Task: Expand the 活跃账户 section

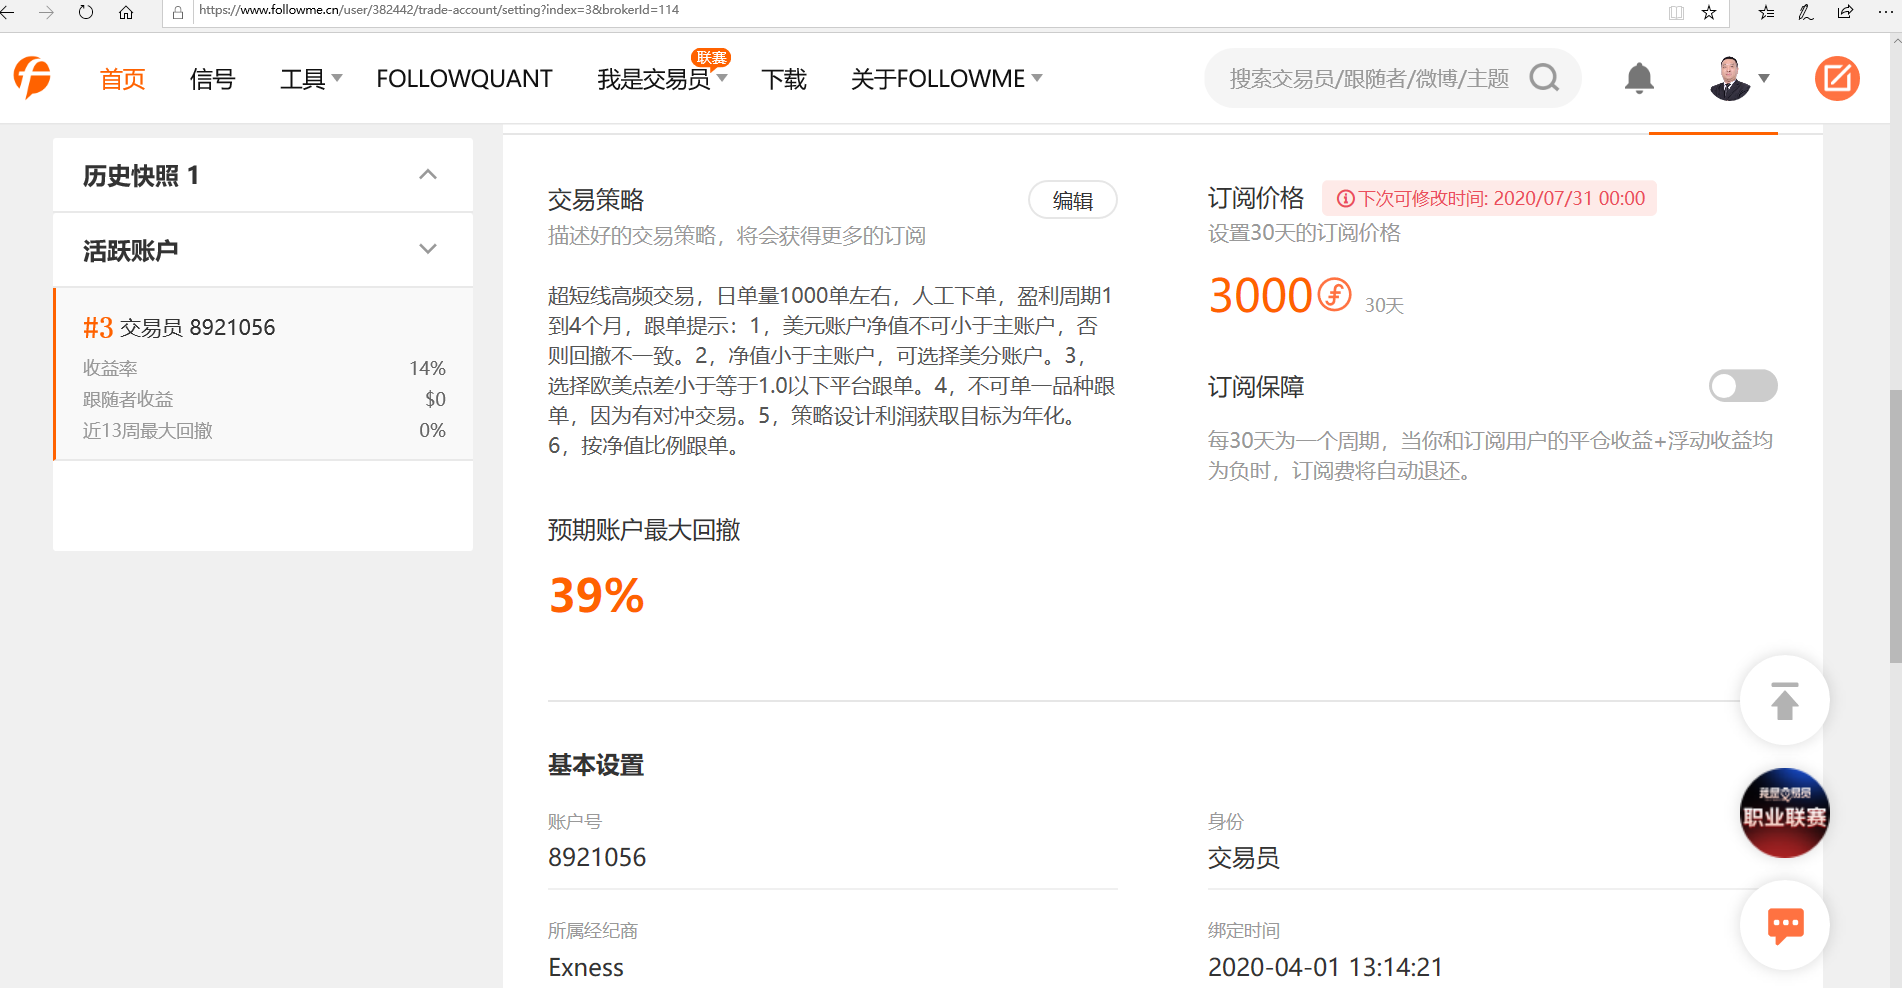Action: coord(428,250)
